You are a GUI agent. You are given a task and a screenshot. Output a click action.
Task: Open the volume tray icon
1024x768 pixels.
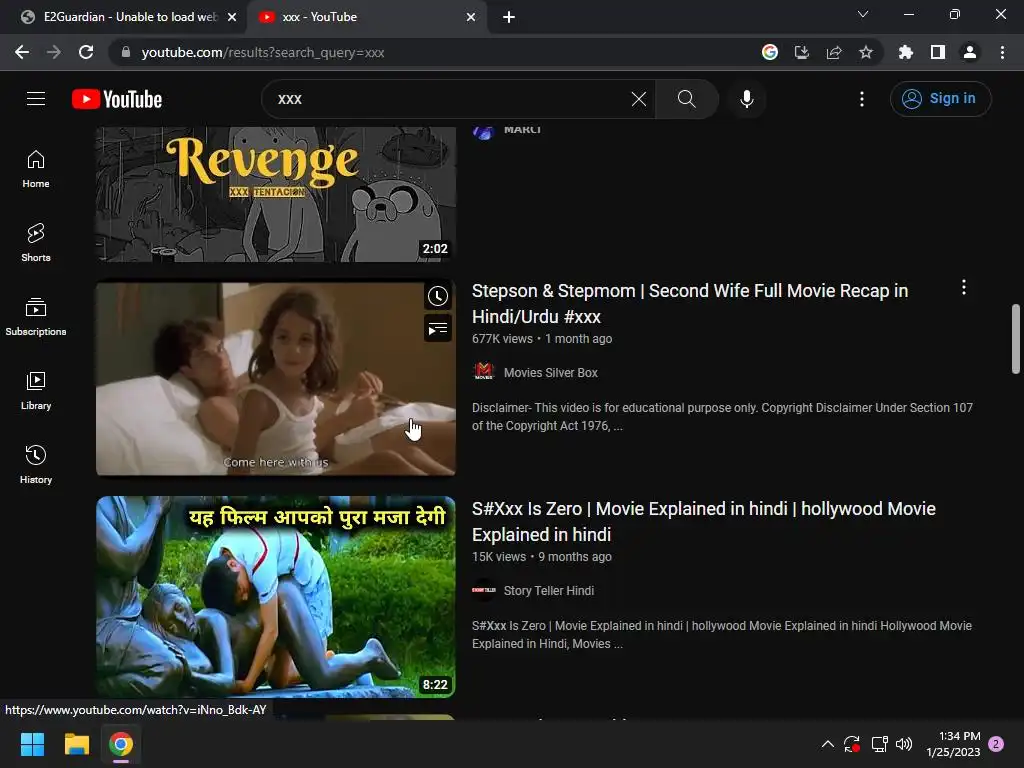(904, 744)
